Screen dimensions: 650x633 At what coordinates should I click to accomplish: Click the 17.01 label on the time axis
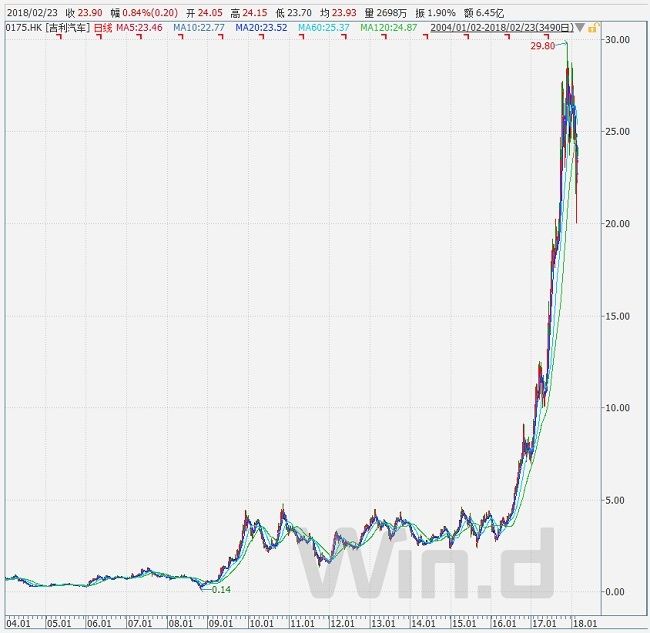tap(545, 623)
